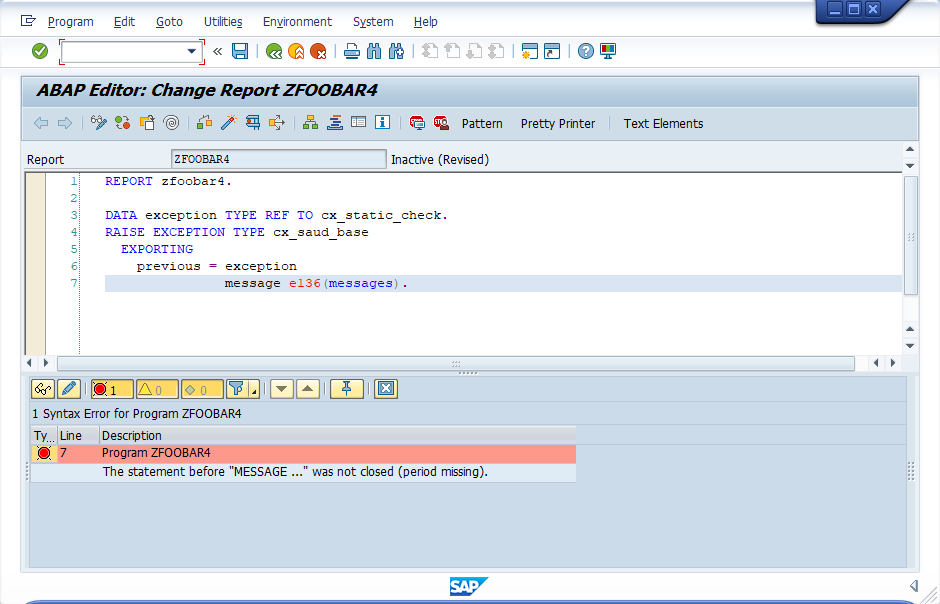The height and width of the screenshot is (604, 940).
Task: Toggle the errors filter showing 1
Action: (x=112, y=389)
